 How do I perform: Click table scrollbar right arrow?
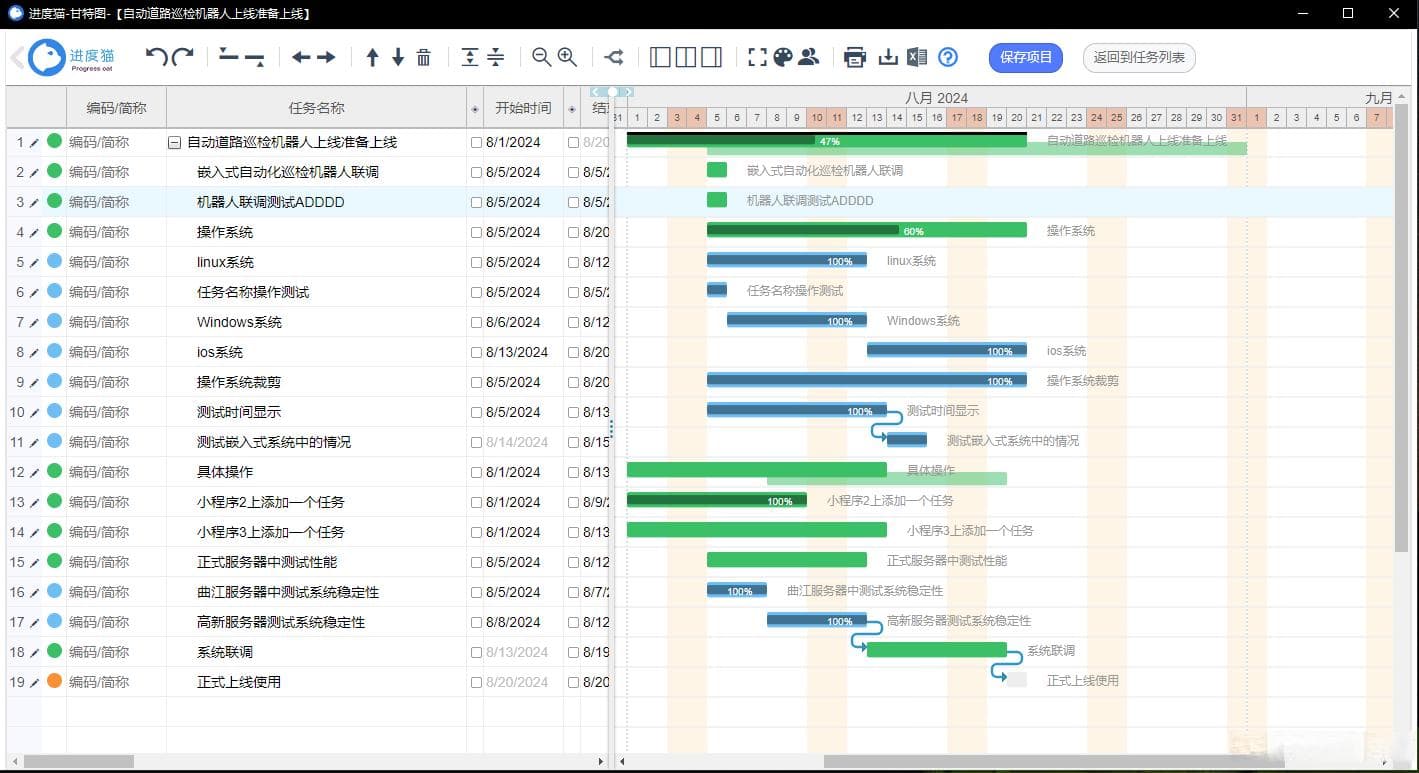(x=601, y=762)
